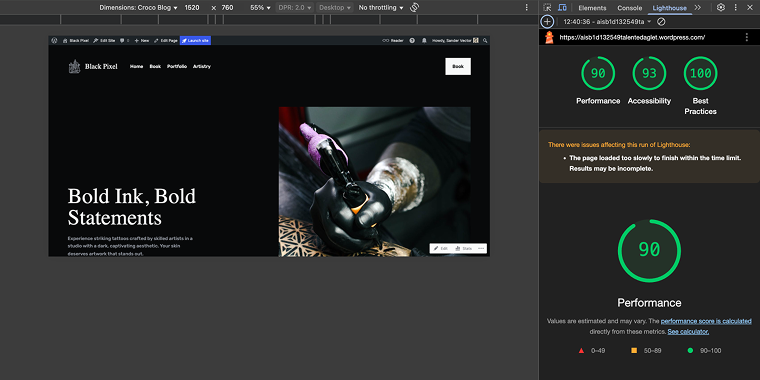Image resolution: width=760 pixels, height=380 pixels.
Task: Open the No throttling dropdown
Action: pyautogui.click(x=381, y=8)
